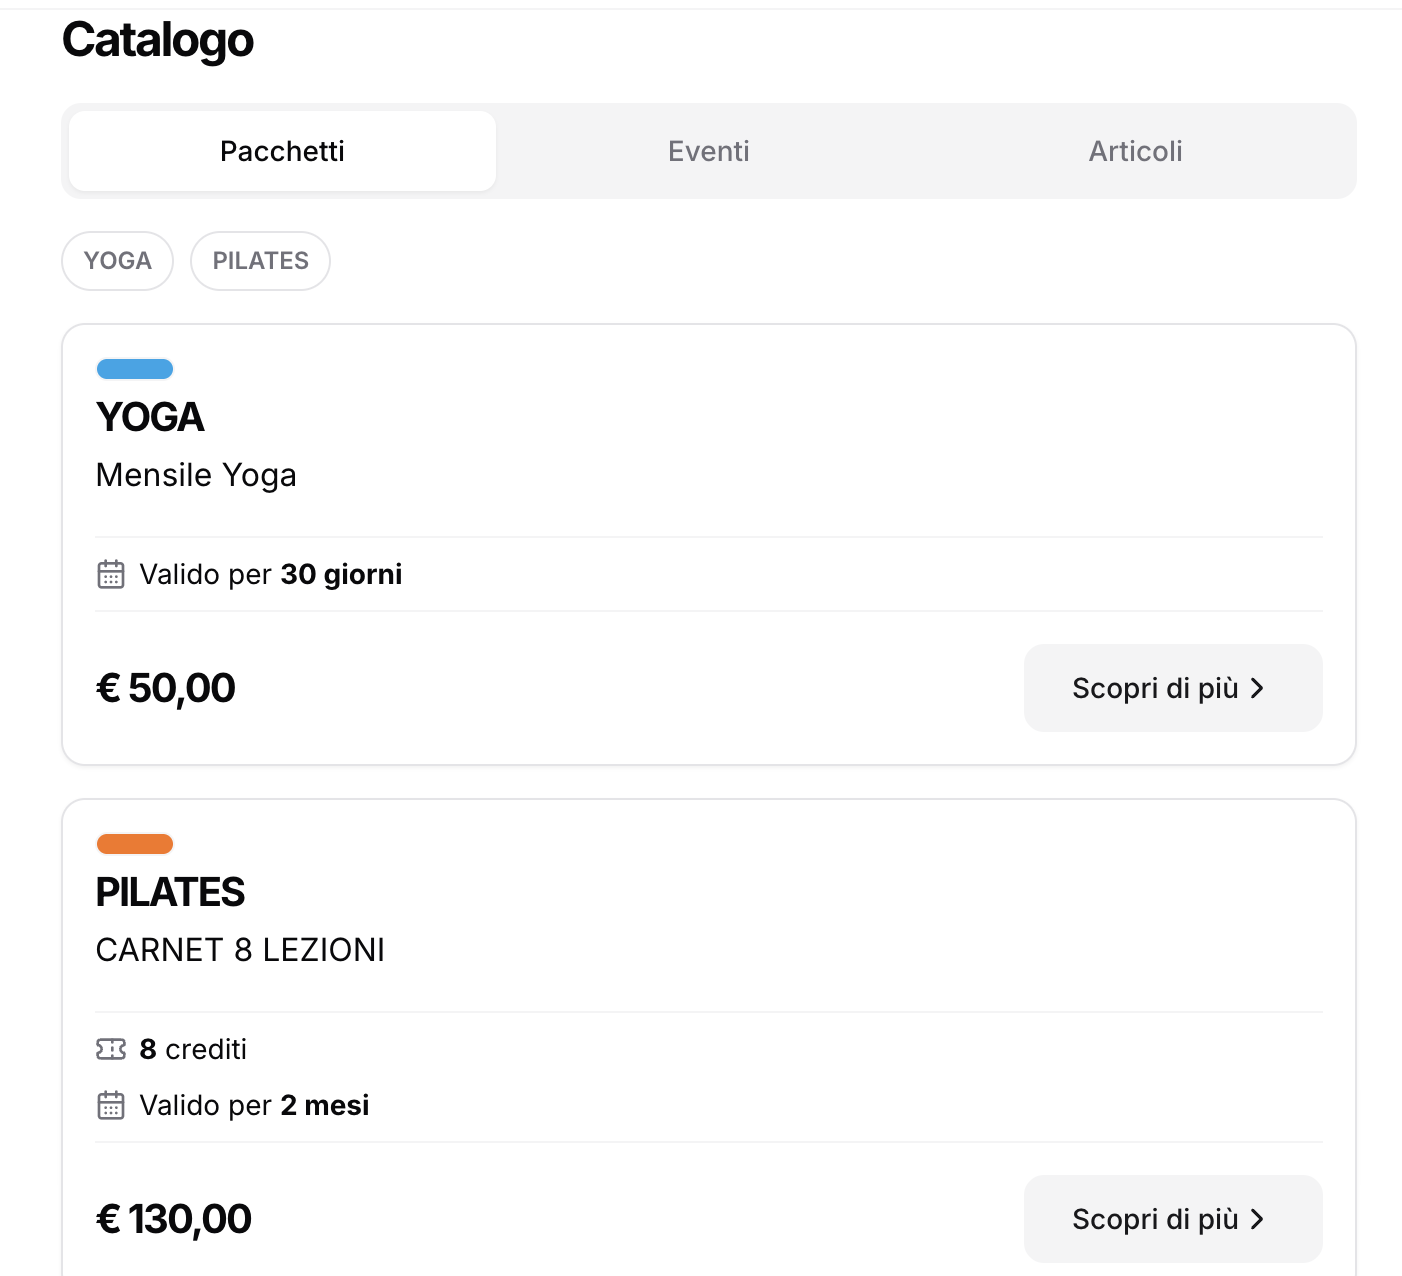This screenshot has height=1276, width=1402.
Task: Click the ticket icon beside 8 crediti
Action: click(111, 1049)
